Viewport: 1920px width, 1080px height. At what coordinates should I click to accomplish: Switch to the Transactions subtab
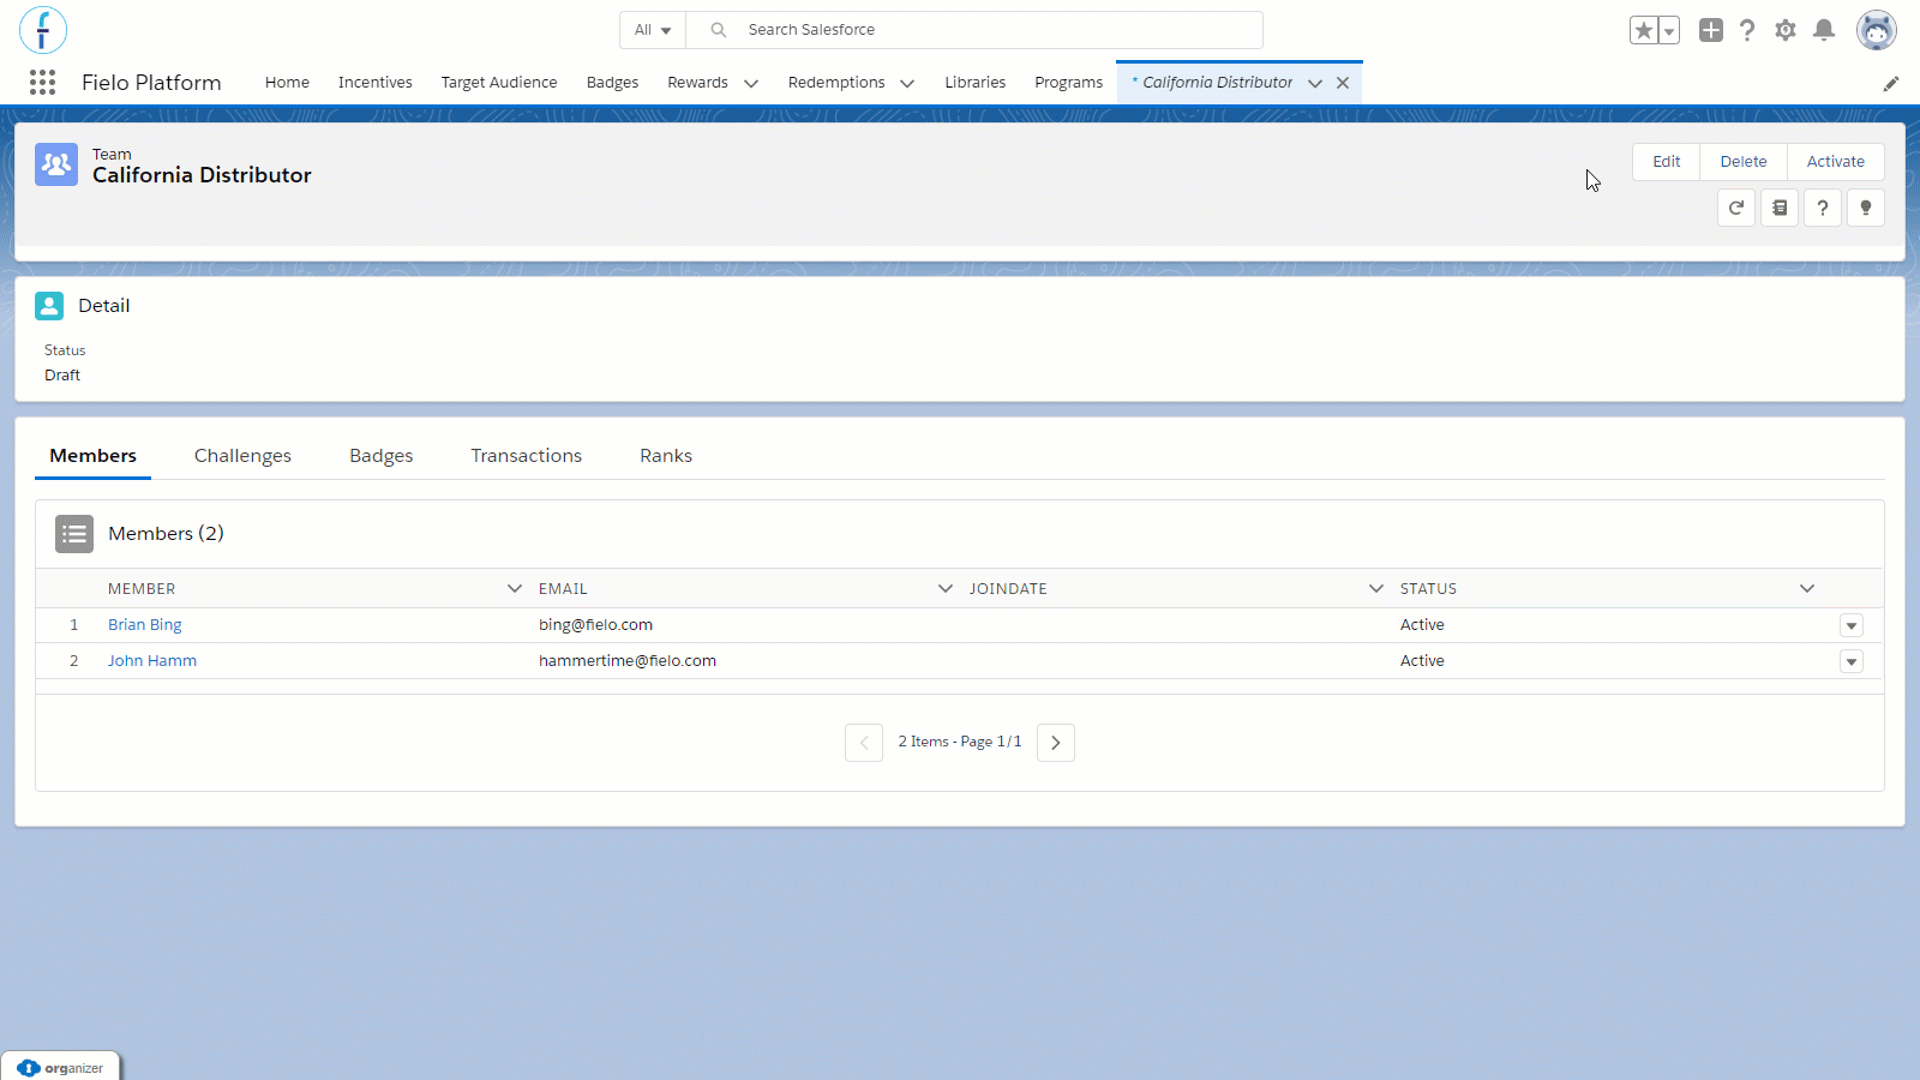(x=526, y=456)
